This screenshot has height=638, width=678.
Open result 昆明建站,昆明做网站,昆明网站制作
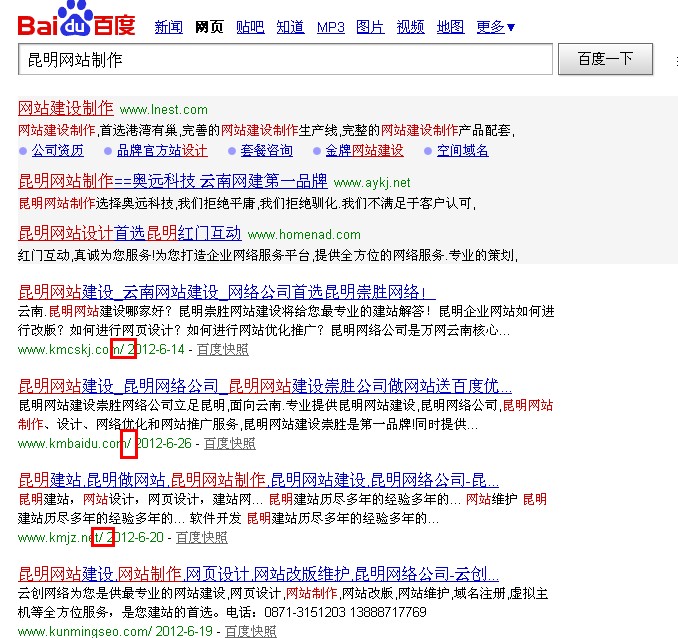pos(258,480)
